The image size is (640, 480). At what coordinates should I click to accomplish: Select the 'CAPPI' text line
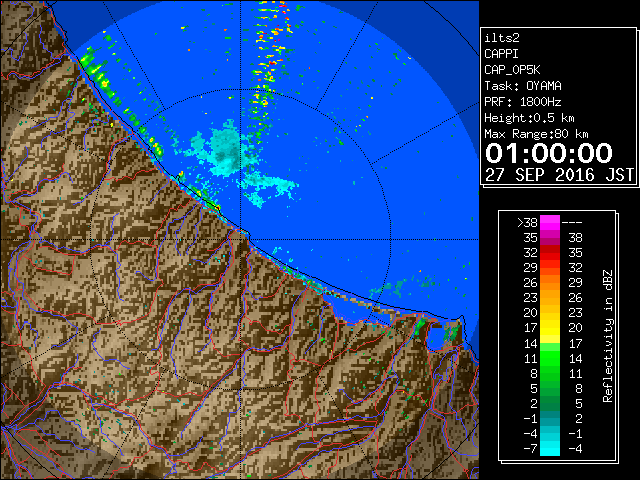tap(501, 54)
